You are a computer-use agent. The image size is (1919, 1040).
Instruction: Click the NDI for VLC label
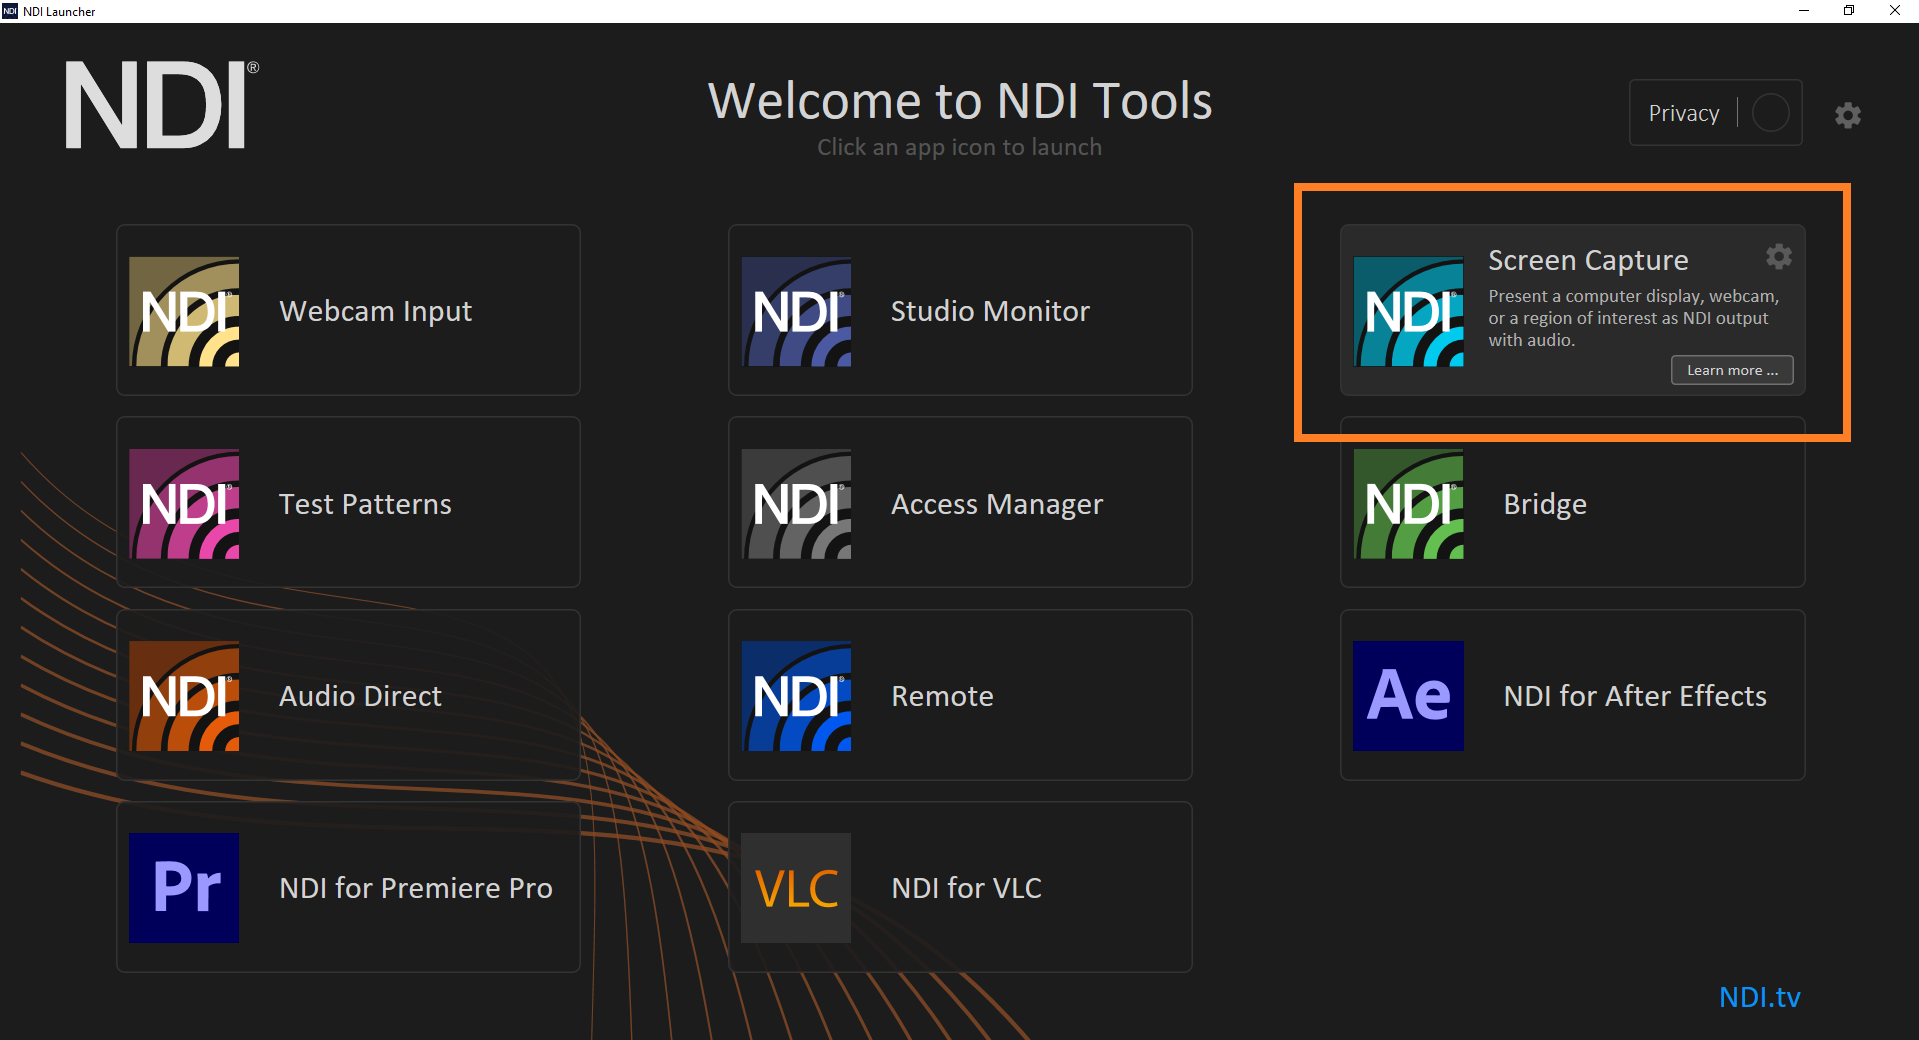(966, 887)
